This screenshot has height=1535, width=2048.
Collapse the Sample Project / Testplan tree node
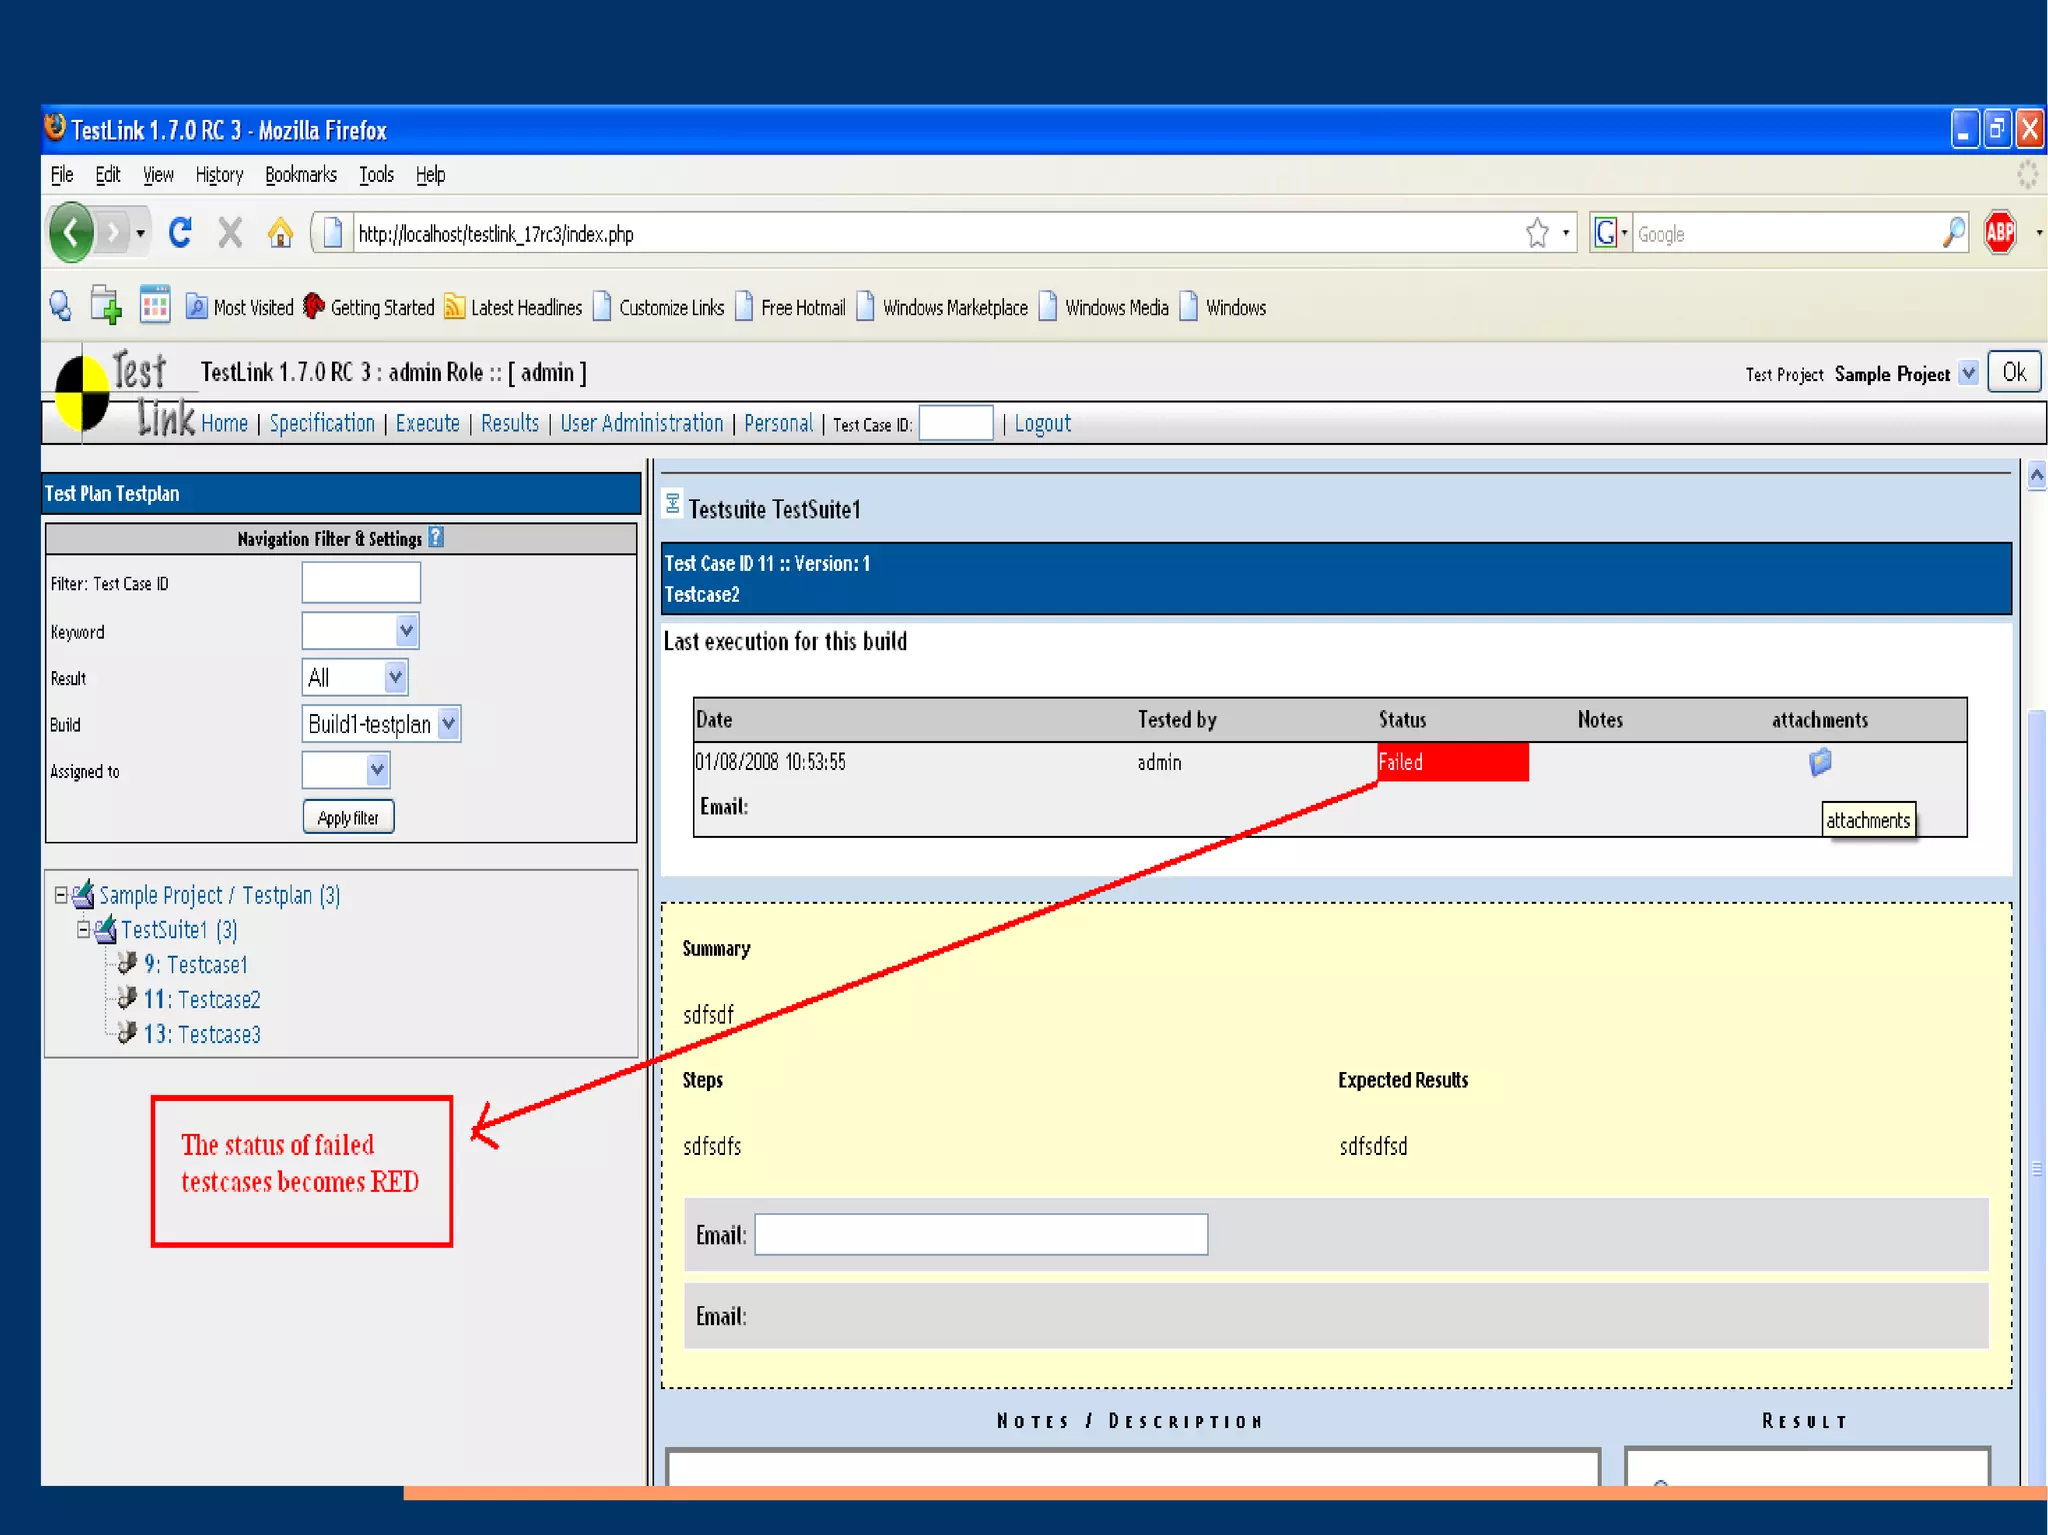61,895
